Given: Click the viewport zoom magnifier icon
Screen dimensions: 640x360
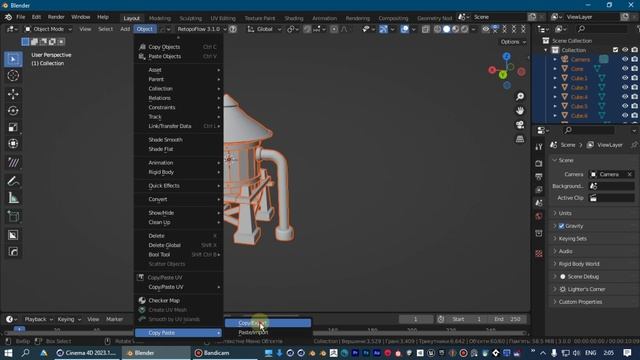Looking at the screenshot, I should pos(520,97).
